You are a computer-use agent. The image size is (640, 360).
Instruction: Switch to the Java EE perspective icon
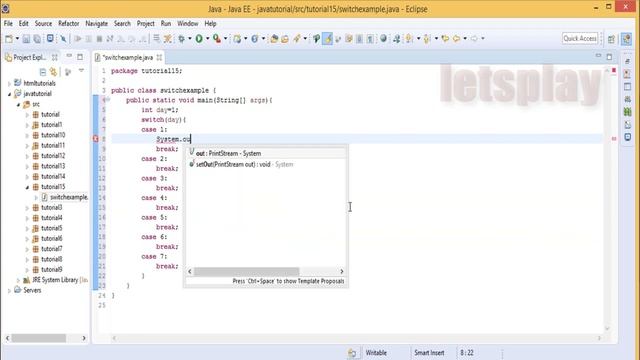pos(626,39)
